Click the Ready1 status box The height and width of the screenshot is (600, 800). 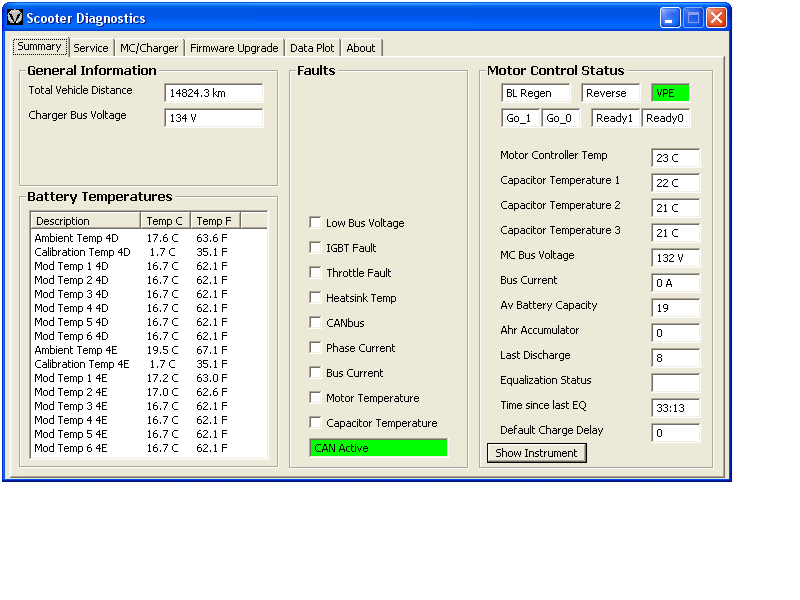(x=616, y=118)
